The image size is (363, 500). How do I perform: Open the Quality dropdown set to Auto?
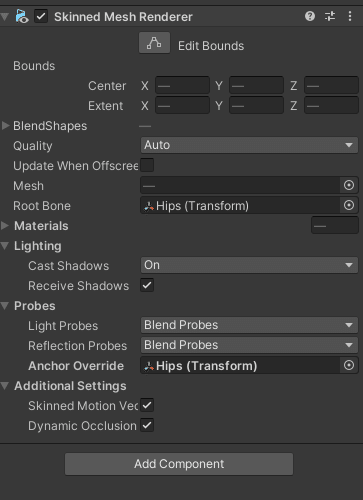click(x=249, y=145)
